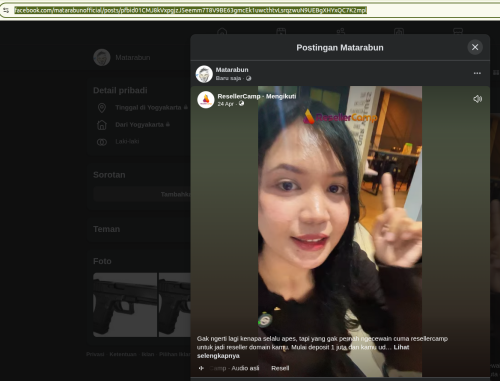Viewport: 500px width, 381px height.
Task: Open the three-dots post options menu
Action: 477,73
